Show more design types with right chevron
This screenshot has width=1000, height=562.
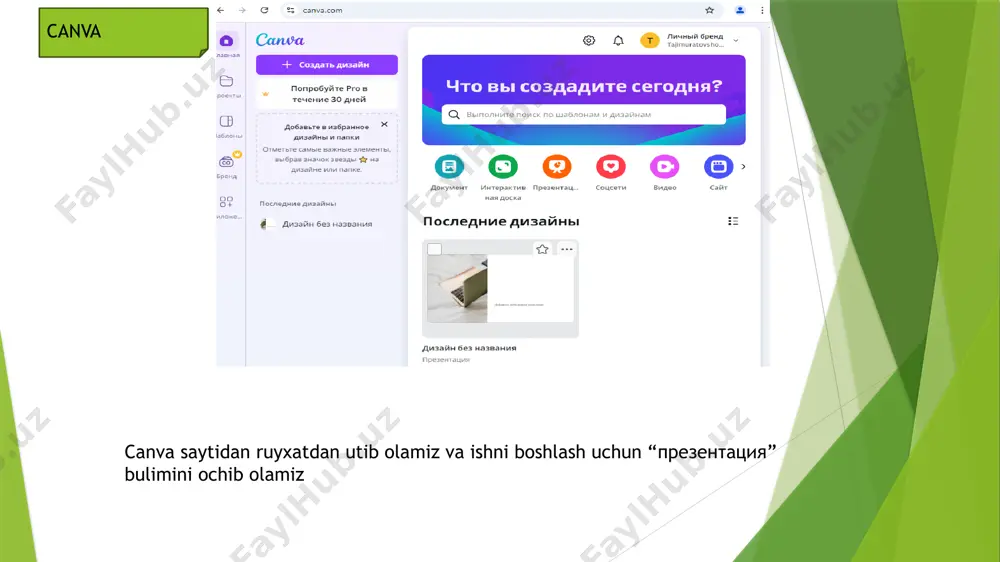point(743,166)
